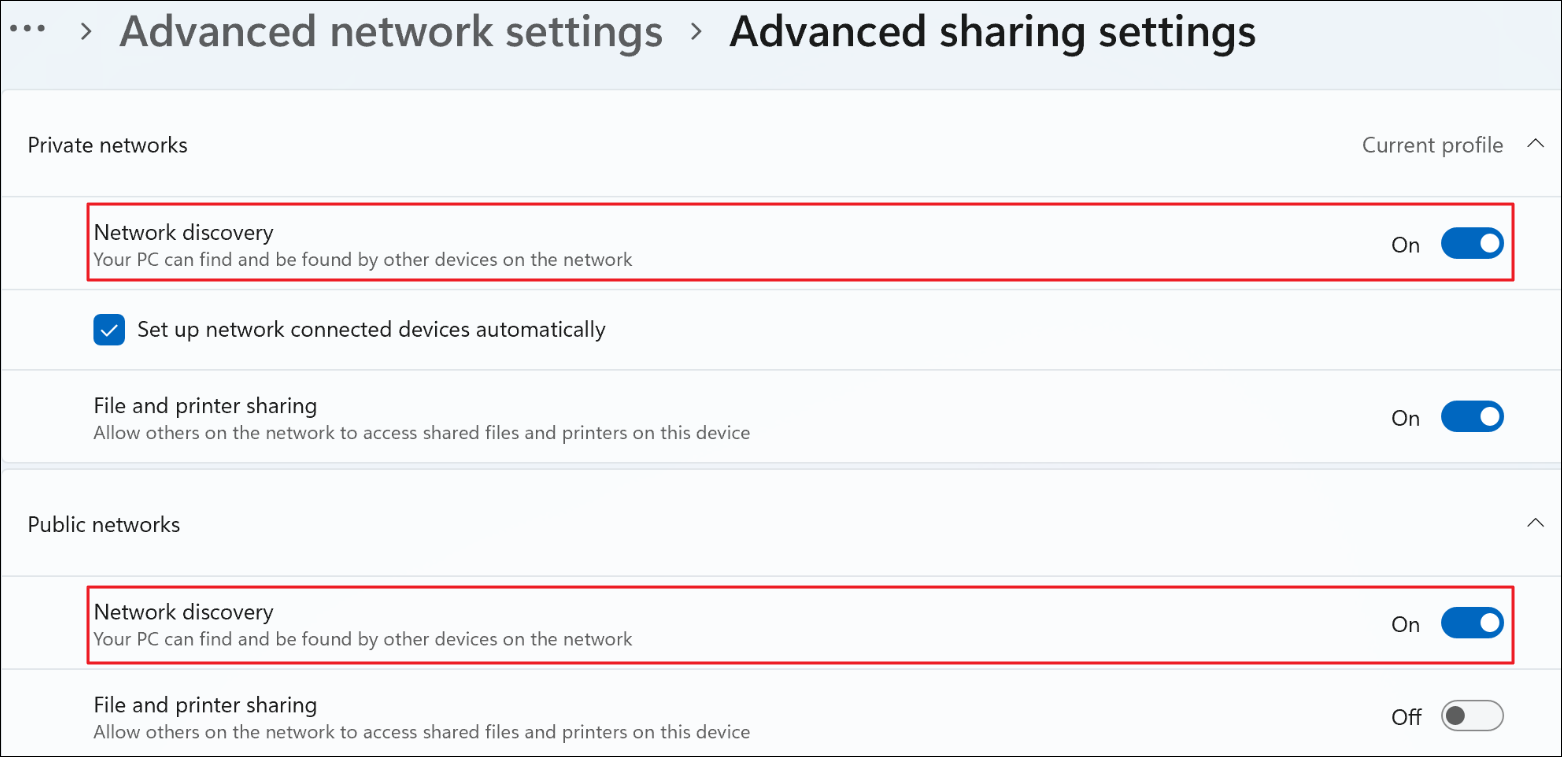Click the Off label for Public file sharing

(x=1406, y=717)
